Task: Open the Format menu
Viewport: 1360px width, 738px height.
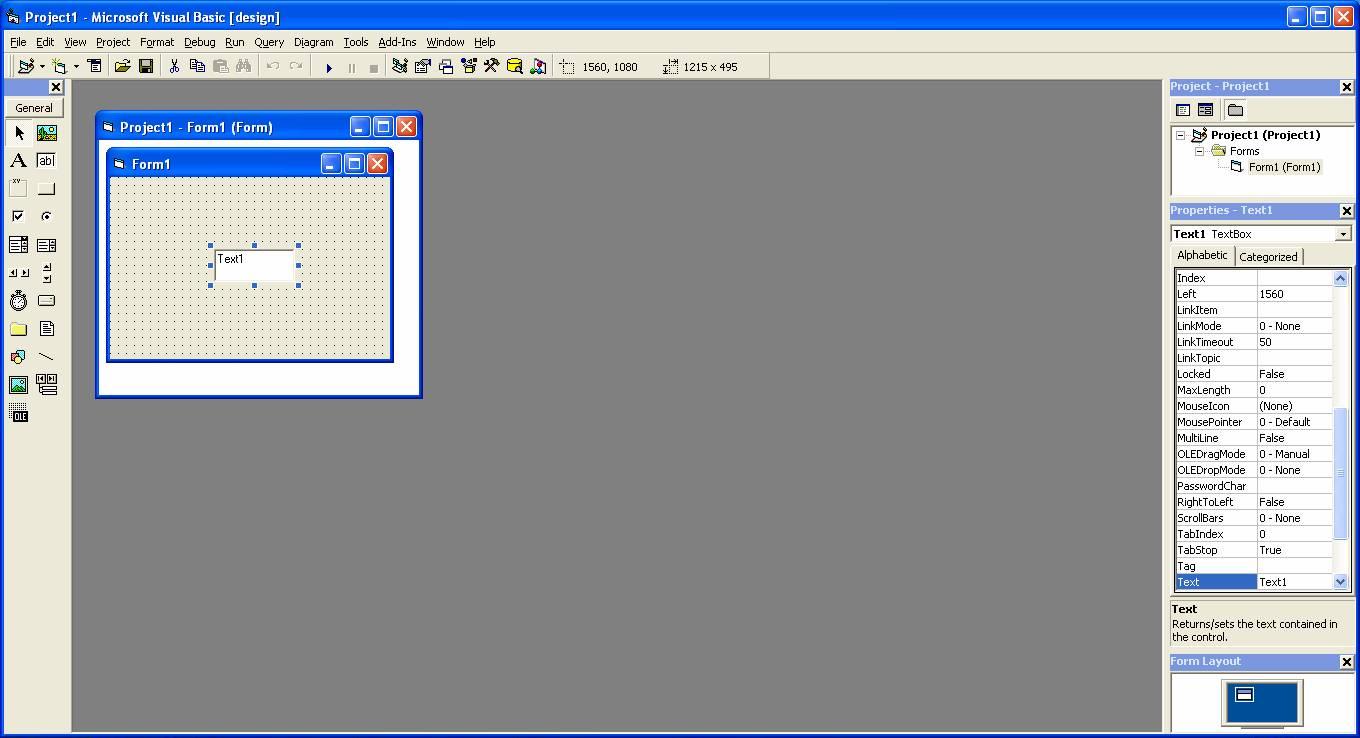Action: pyautogui.click(x=157, y=42)
